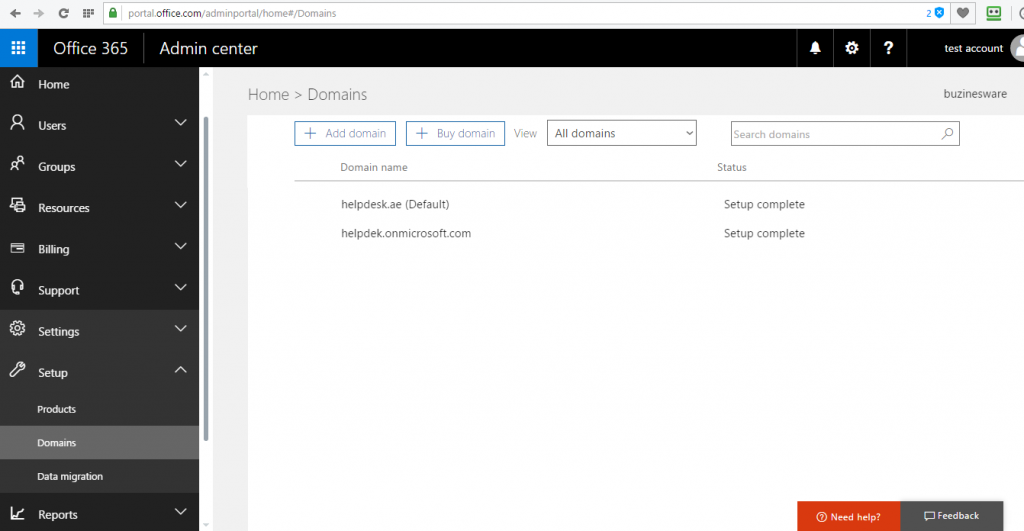Open the helpdek.onmicrosoft.com domain row
The image size is (1024, 531).
coord(406,233)
